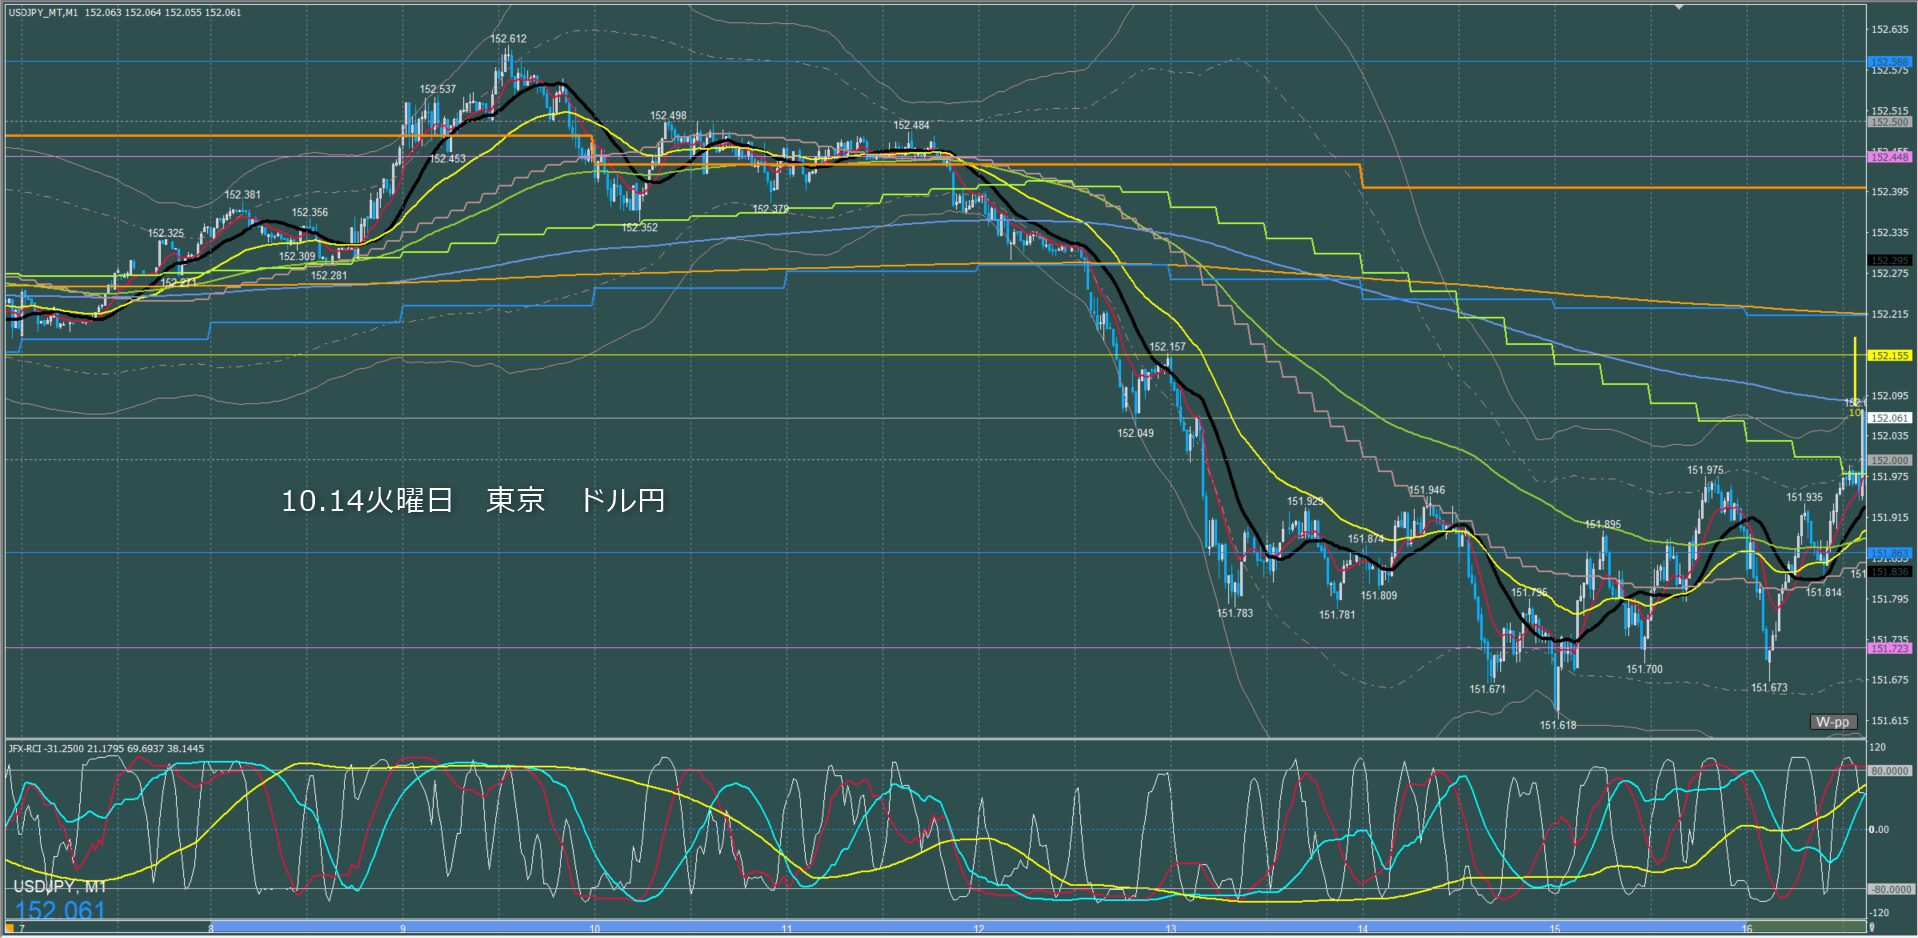Select the pink 152.448 price level tag
The height and width of the screenshot is (938, 1918).
pos(1889,157)
